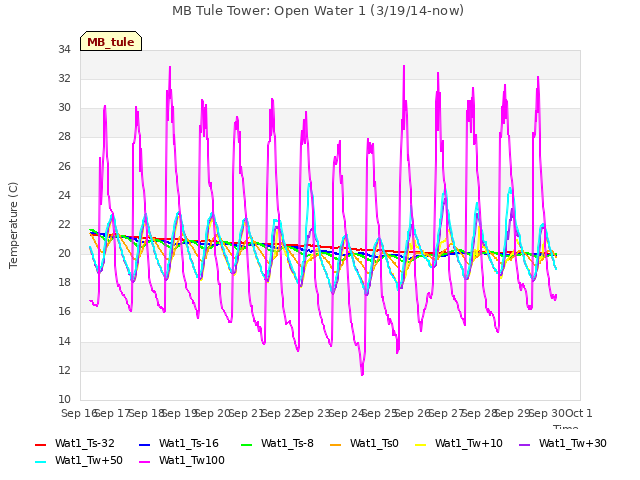The image size is (640, 480).
Task: Click the Temperature (C) axis label
Action: pos(13,225)
